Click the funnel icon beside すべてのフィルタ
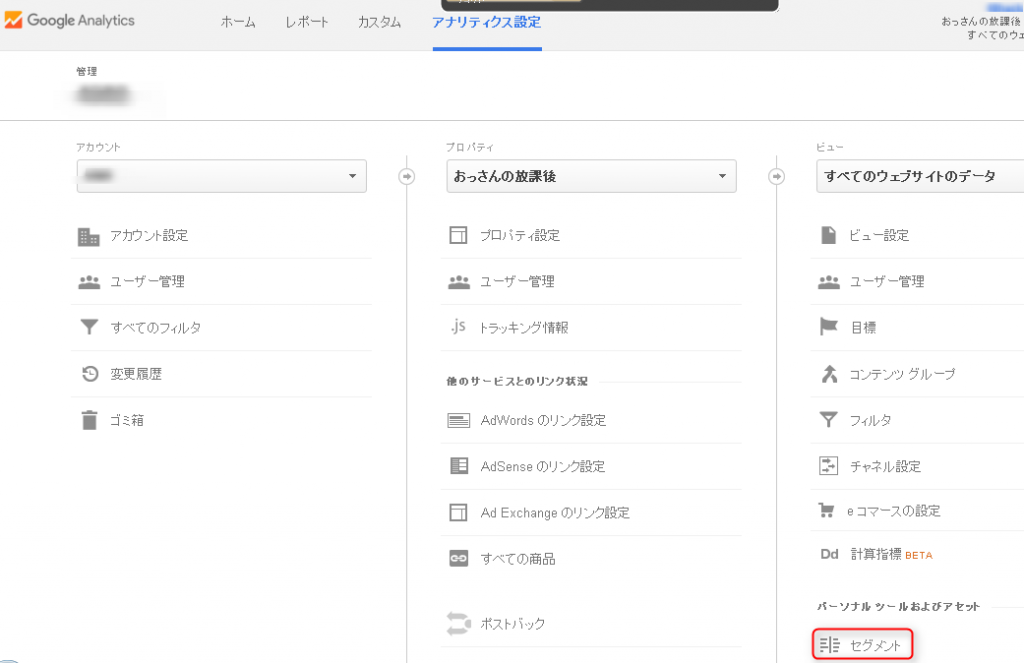Image resolution: width=1024 pixels, height=663 pixels. pyautogui.click(x=89, y=328)
